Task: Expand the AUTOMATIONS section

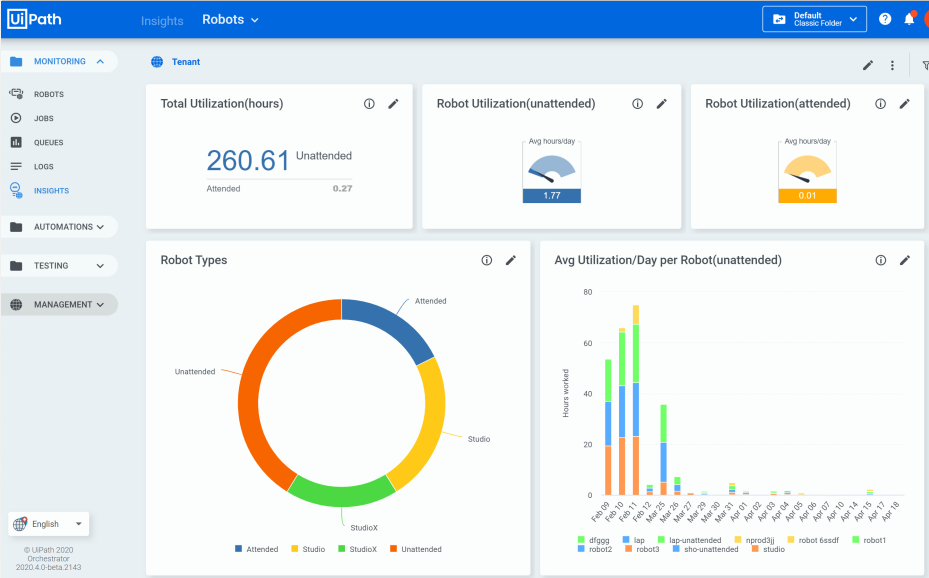Action: [x=100, y=227]
